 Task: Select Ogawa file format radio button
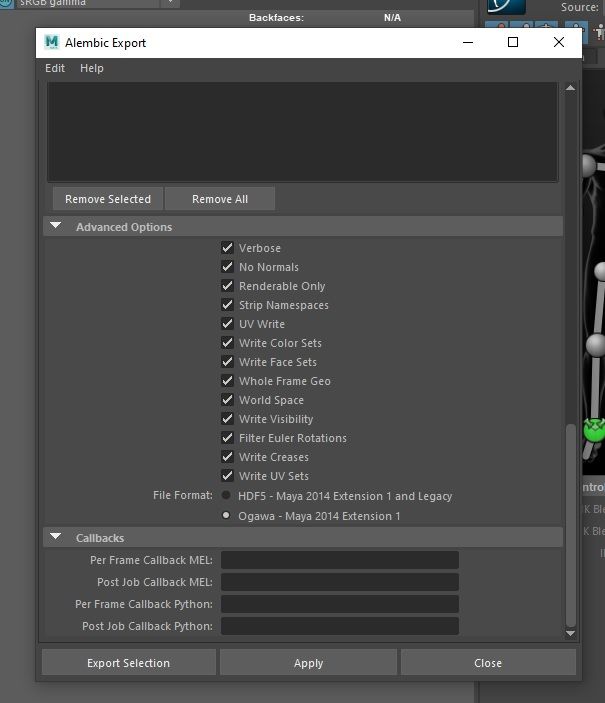tap(226, 515)
